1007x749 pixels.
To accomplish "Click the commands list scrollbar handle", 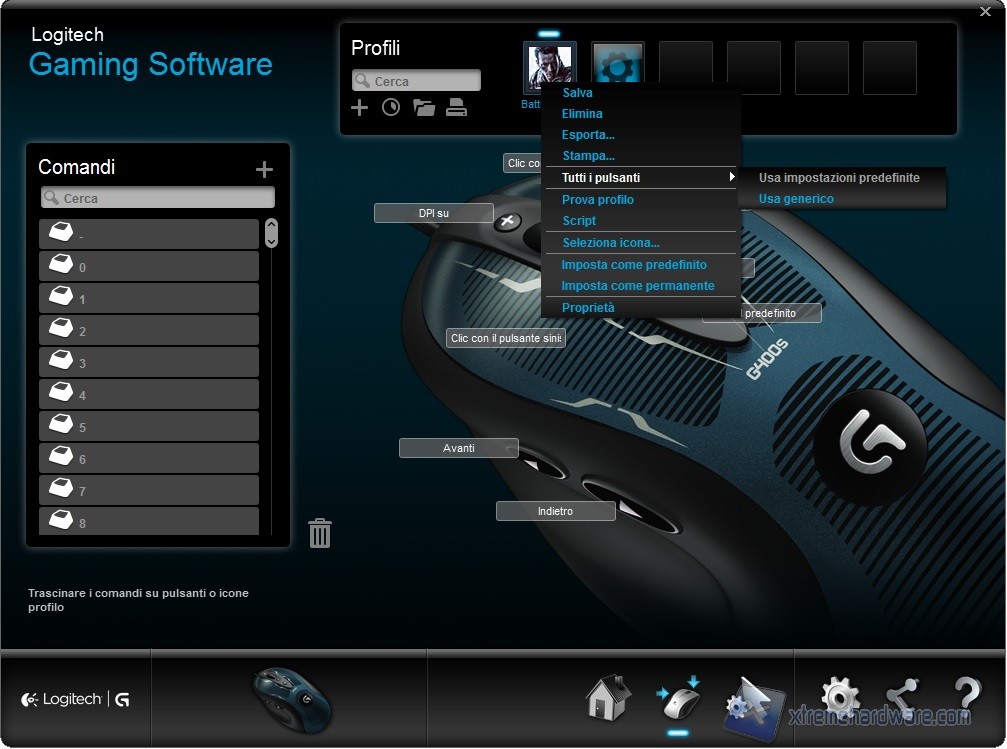I will [x=271, y=233].
